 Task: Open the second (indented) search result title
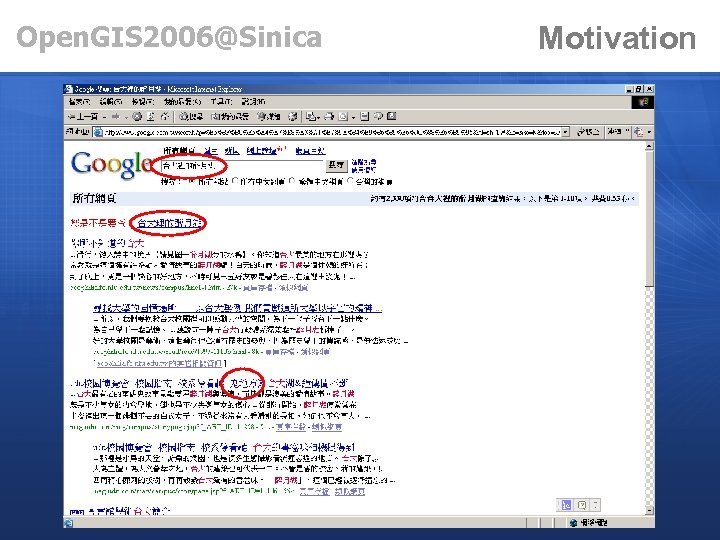pos(237,308)
